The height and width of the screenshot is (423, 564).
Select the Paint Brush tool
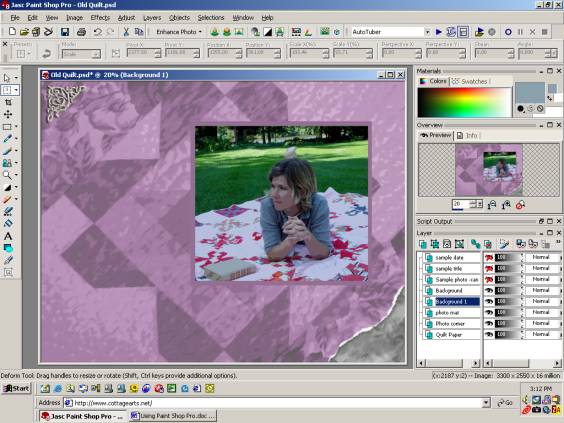[7, 151]
